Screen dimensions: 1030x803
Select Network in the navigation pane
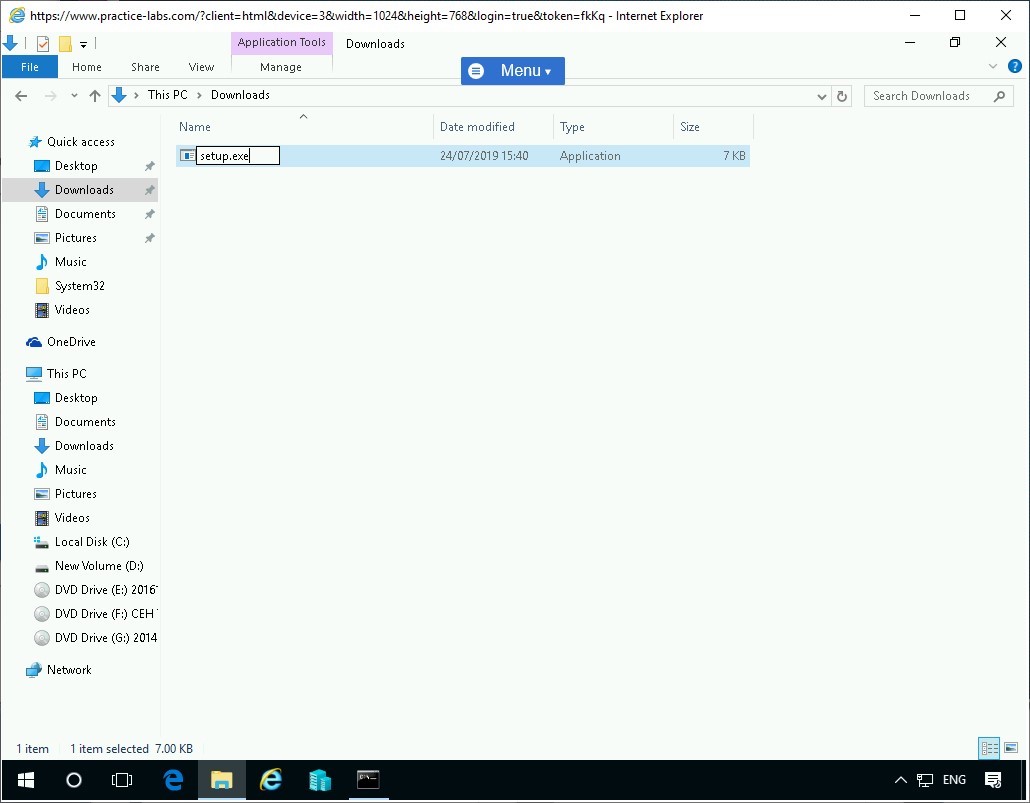click(x=69, y=670)
